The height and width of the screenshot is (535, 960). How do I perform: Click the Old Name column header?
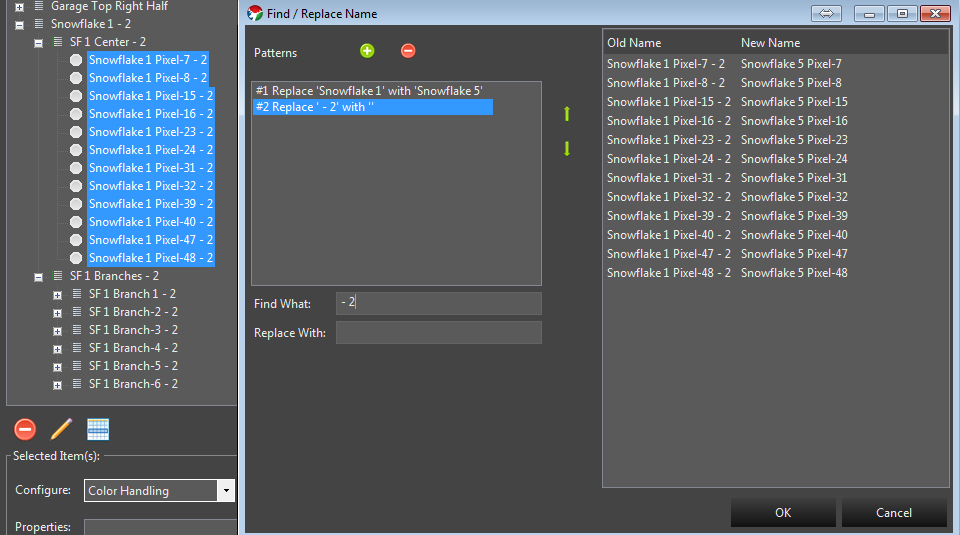[x=634, y=43]
